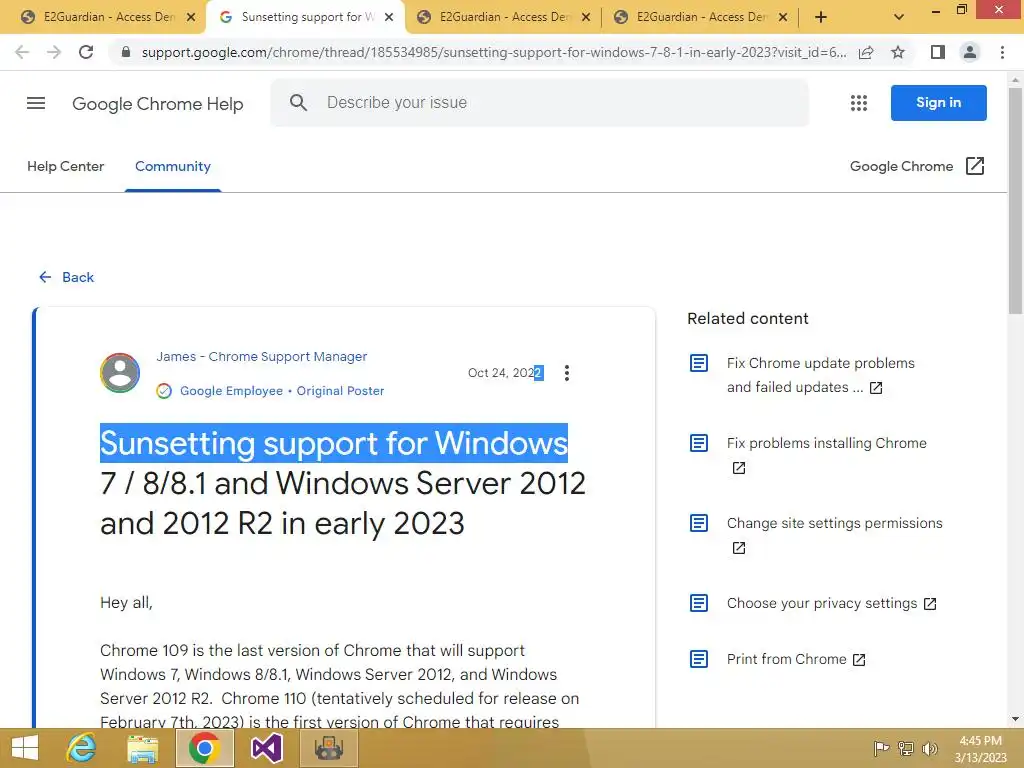Click the Hey all, greeting text

[126, 602]
